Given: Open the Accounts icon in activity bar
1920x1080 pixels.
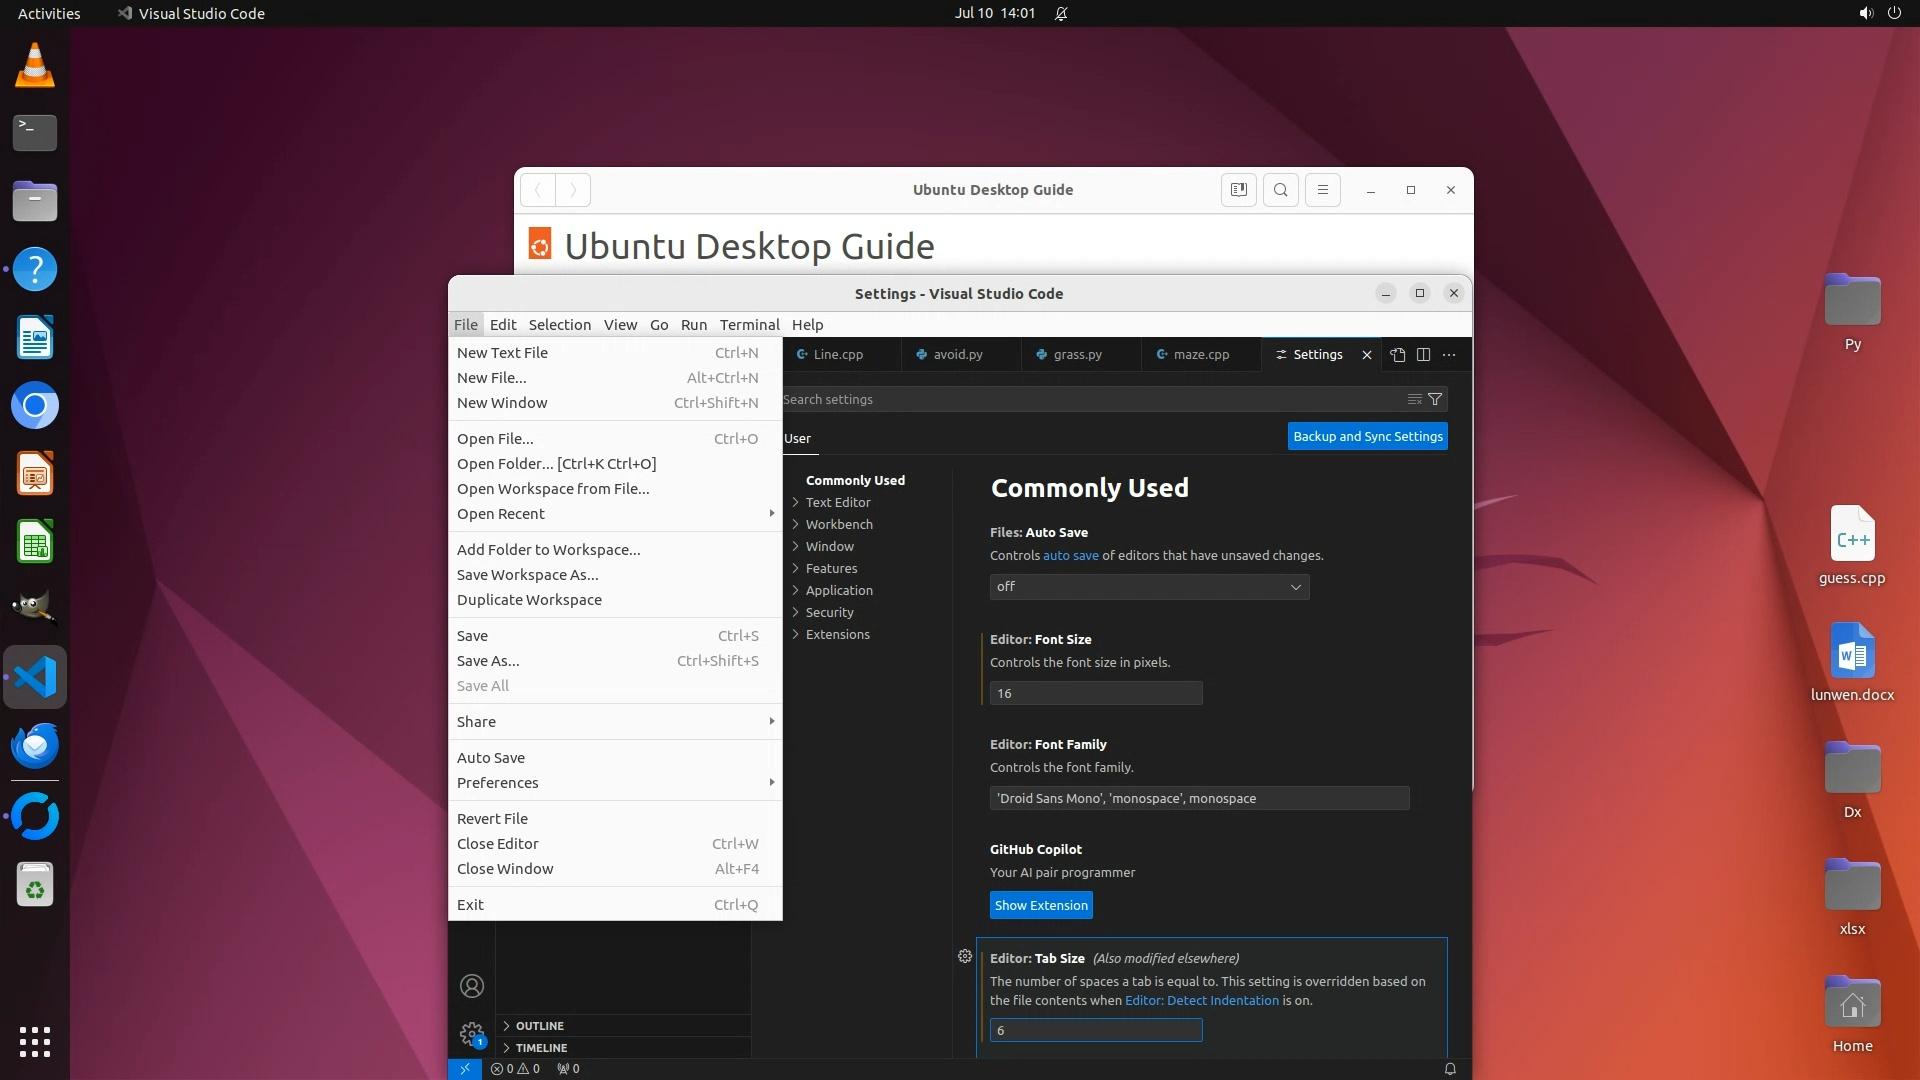Looking at the screenshot, I should tap(471, 986).
